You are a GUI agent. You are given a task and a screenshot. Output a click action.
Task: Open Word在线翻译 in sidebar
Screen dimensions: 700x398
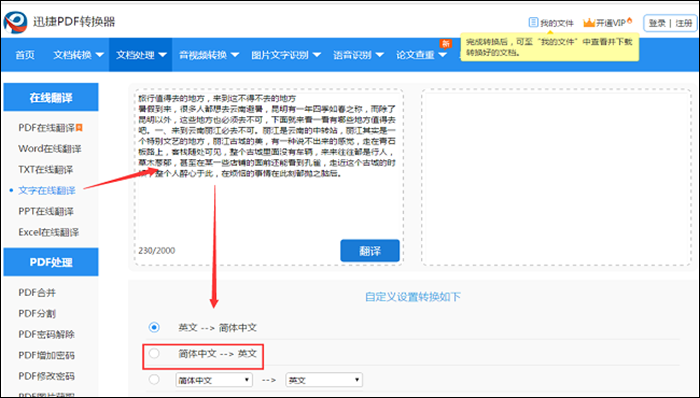[x=50, y=149]
